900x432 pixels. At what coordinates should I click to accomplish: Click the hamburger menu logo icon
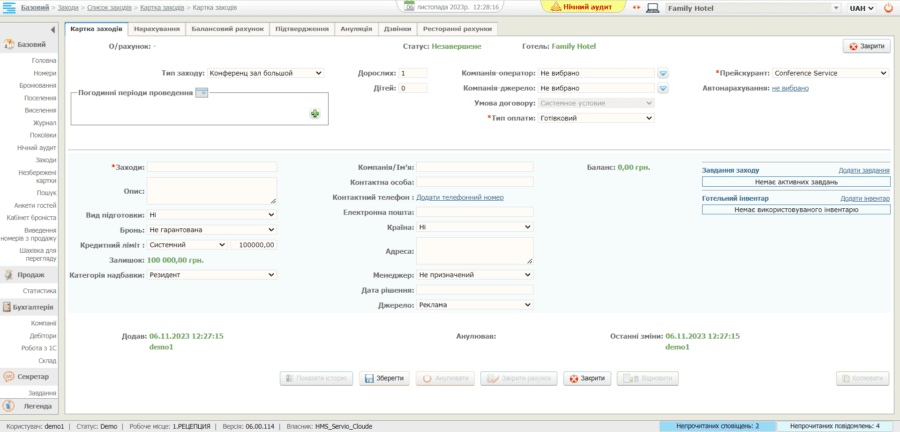[x=11, y=7]
